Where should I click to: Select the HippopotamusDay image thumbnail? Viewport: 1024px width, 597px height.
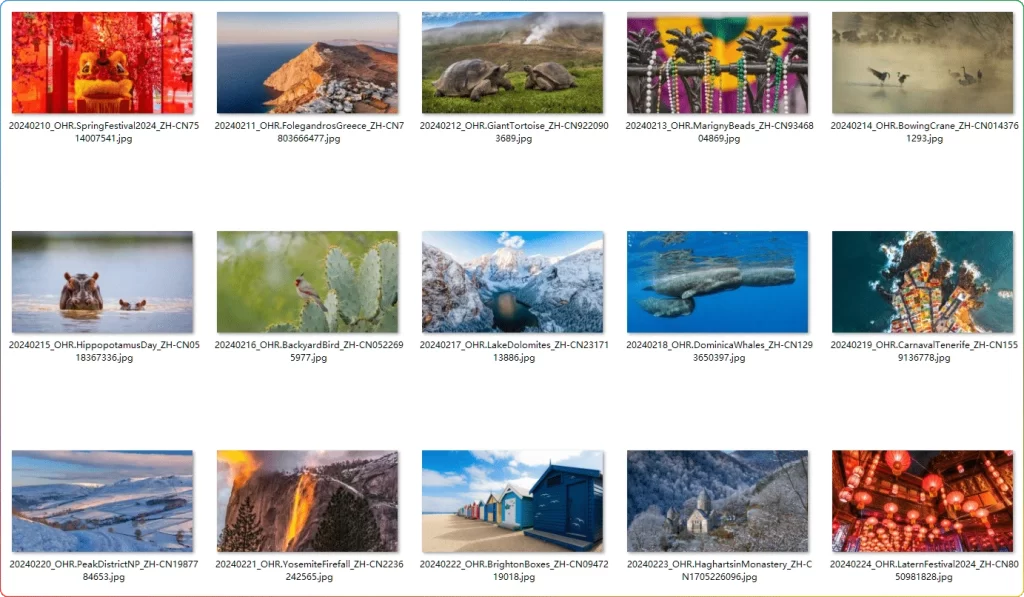(103, 282)
